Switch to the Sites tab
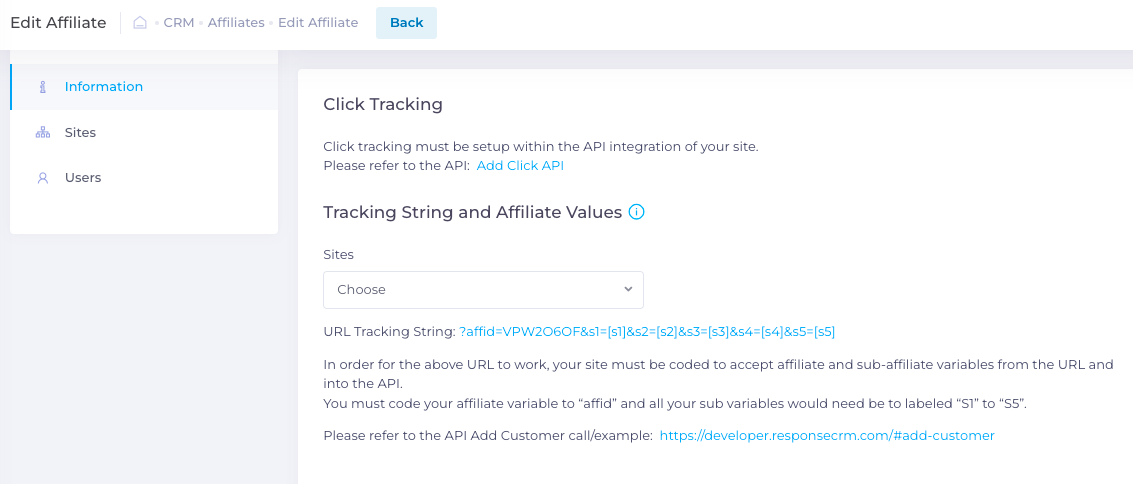The image size is (1133, 484). (144, 133)
